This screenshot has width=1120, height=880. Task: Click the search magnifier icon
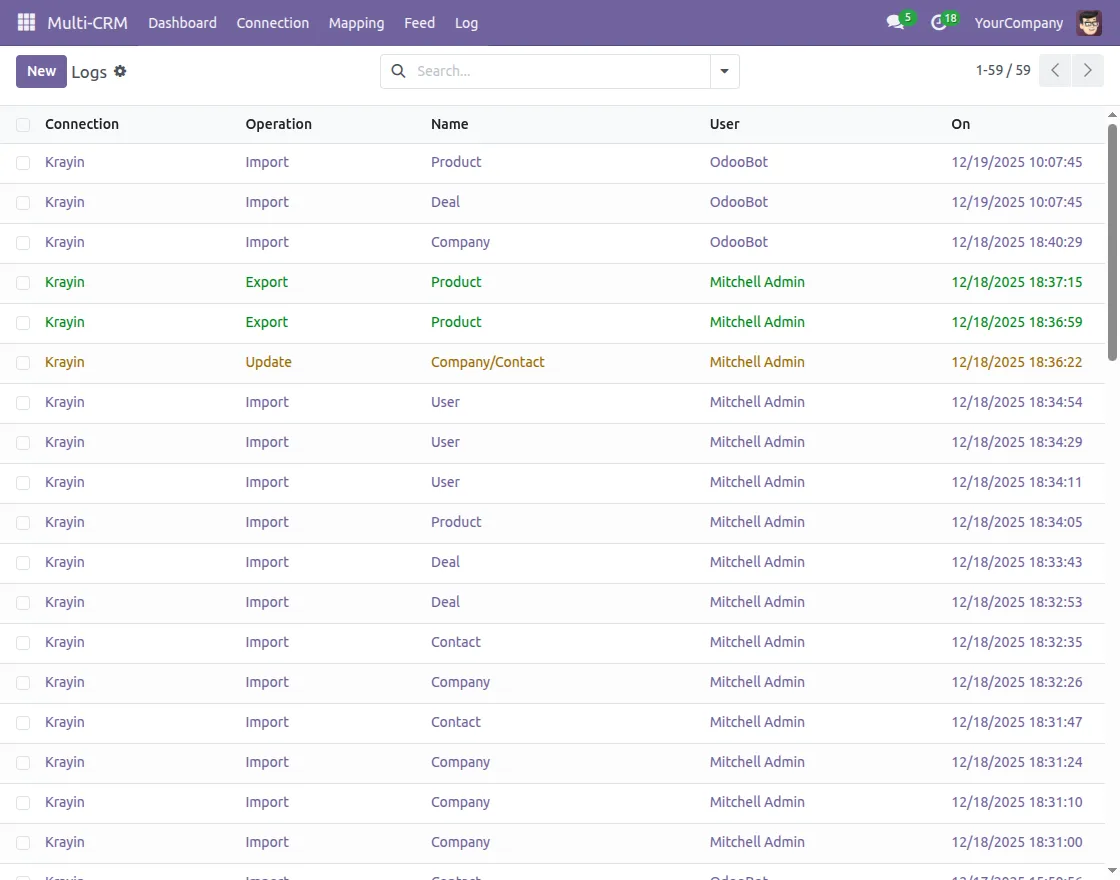398,71
